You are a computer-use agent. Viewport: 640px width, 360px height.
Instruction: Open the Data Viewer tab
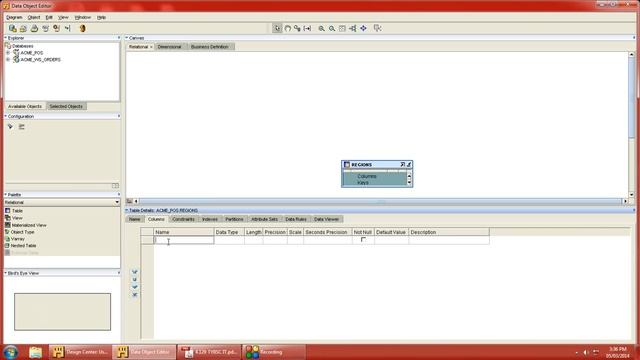(327, 219)
